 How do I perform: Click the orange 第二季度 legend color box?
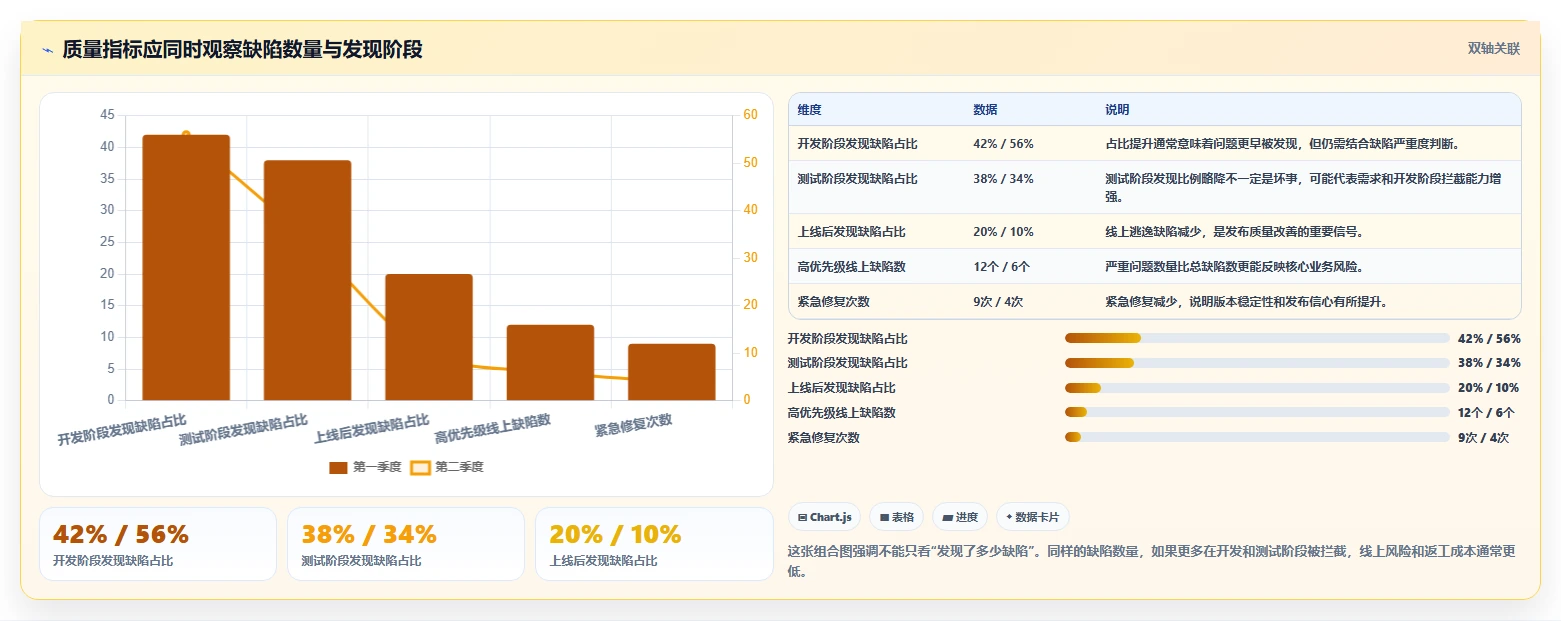pyautogui.click(x=421, y=467)
